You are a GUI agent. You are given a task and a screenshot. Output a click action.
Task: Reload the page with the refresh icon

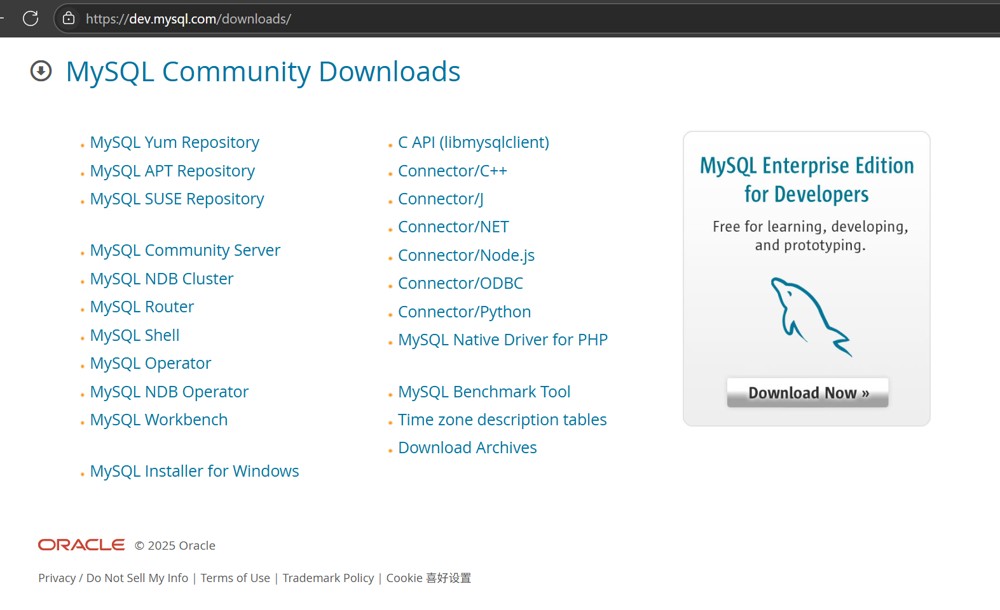30,19
